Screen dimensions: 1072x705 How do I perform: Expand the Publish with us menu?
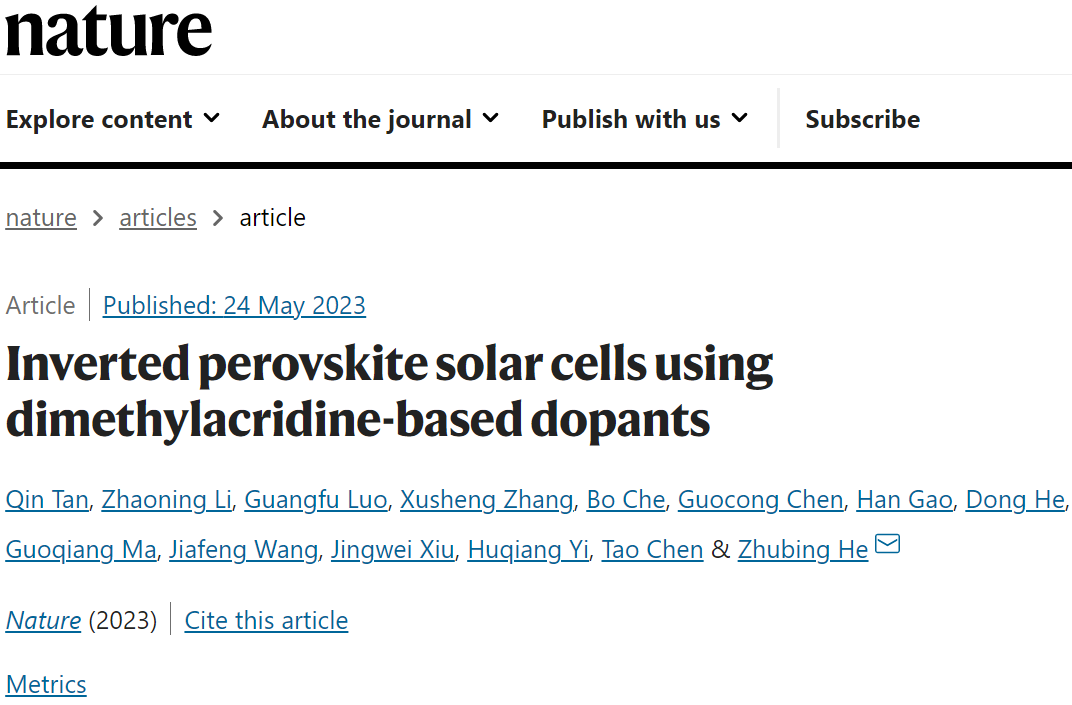pyautogui.click(x=645, y=119)
